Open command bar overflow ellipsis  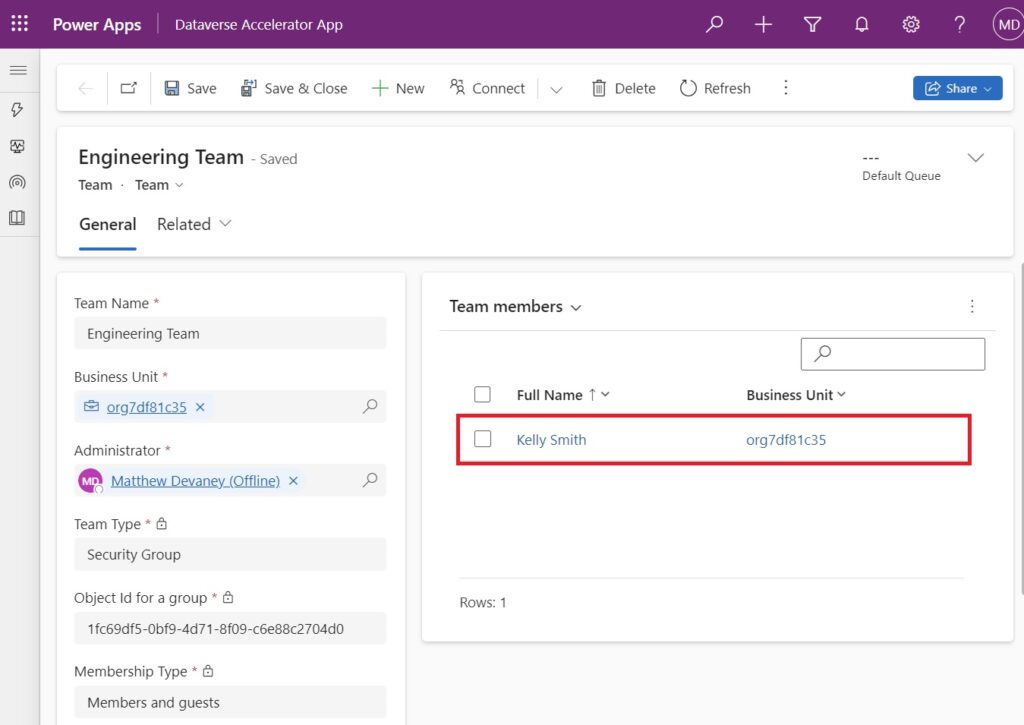(x=786, y=88)
